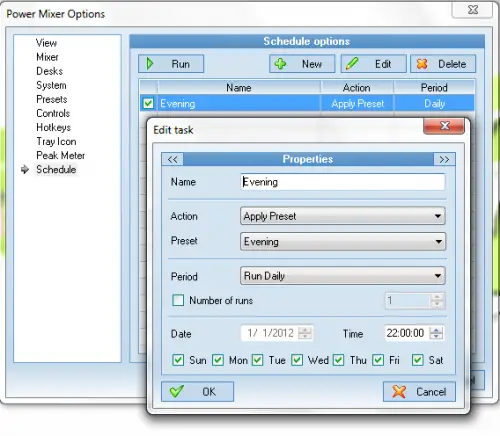
Task: Open the Preset dropdown showing Evening
Action: [x=343, y=242]
